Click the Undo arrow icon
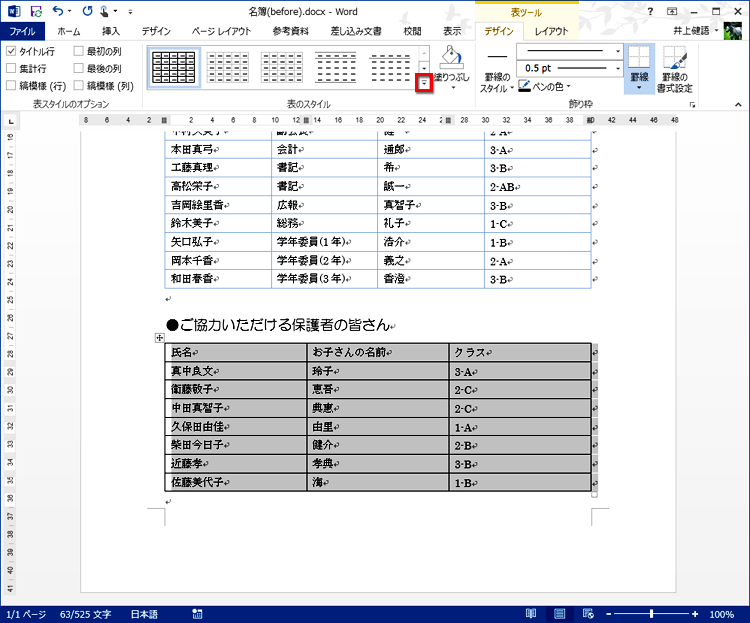Screen dimensions: 750x623 (x=58, y=11)
